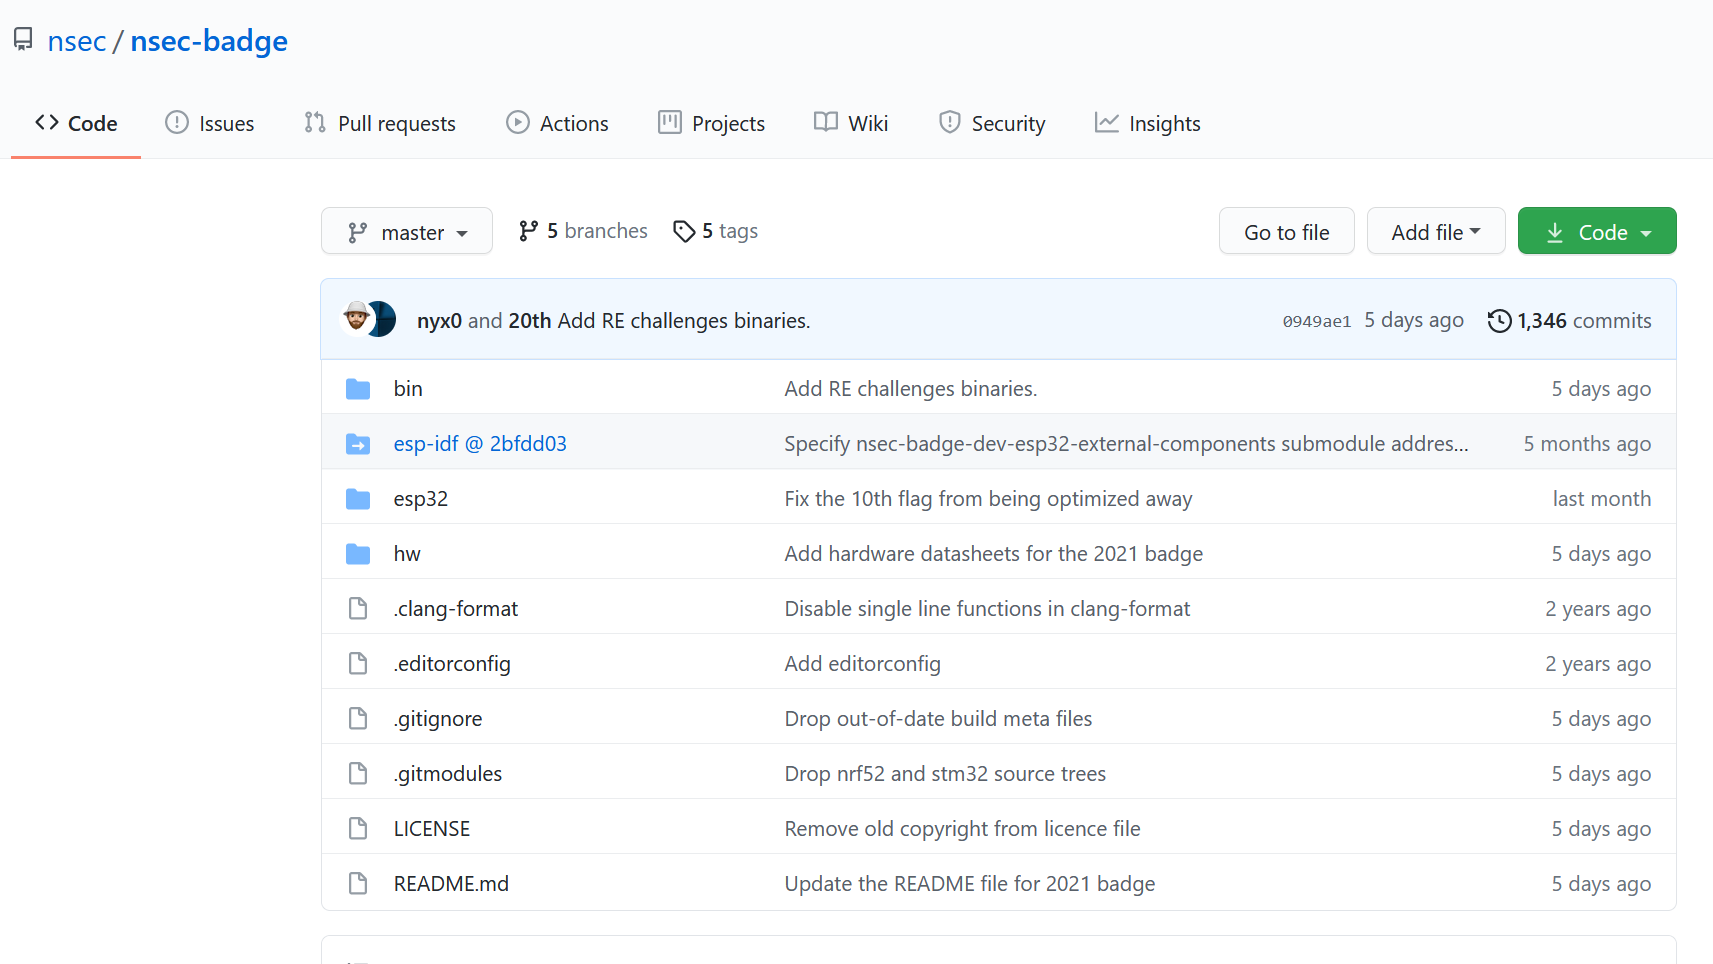Click the repository icon beside nsec
The image size is (1713, 964).
pyautogui.click(x=23, y=40)
